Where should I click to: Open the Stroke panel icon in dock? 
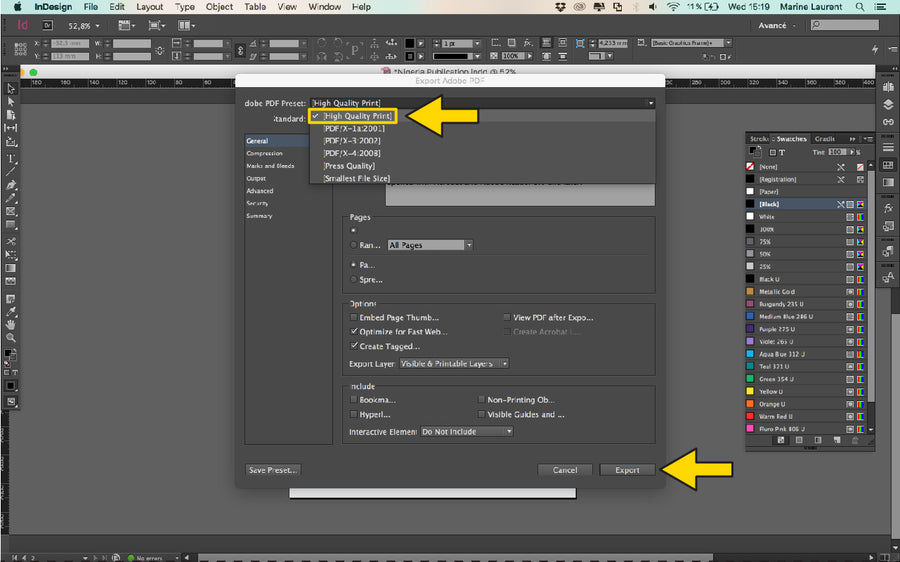click(888, 148)
